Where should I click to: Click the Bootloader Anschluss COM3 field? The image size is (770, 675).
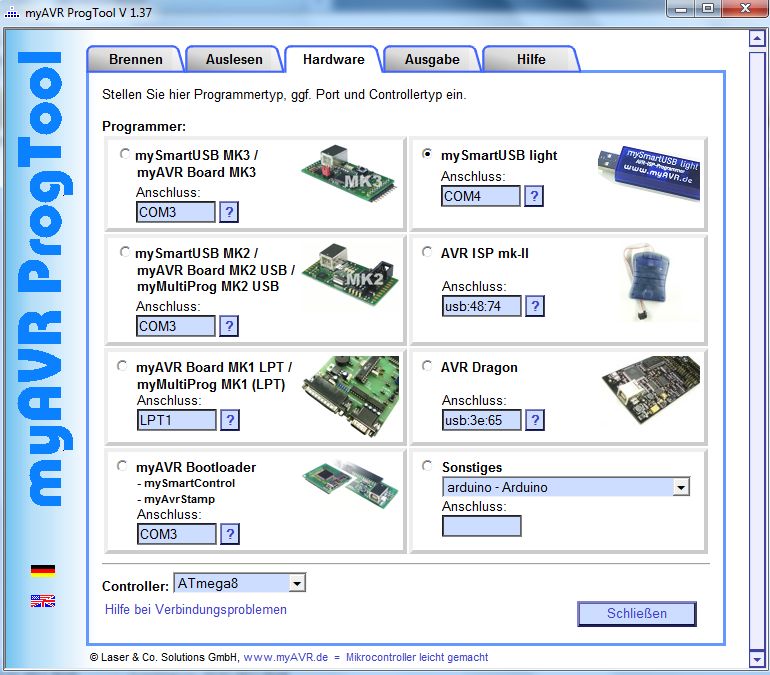(x=177, y=534)
